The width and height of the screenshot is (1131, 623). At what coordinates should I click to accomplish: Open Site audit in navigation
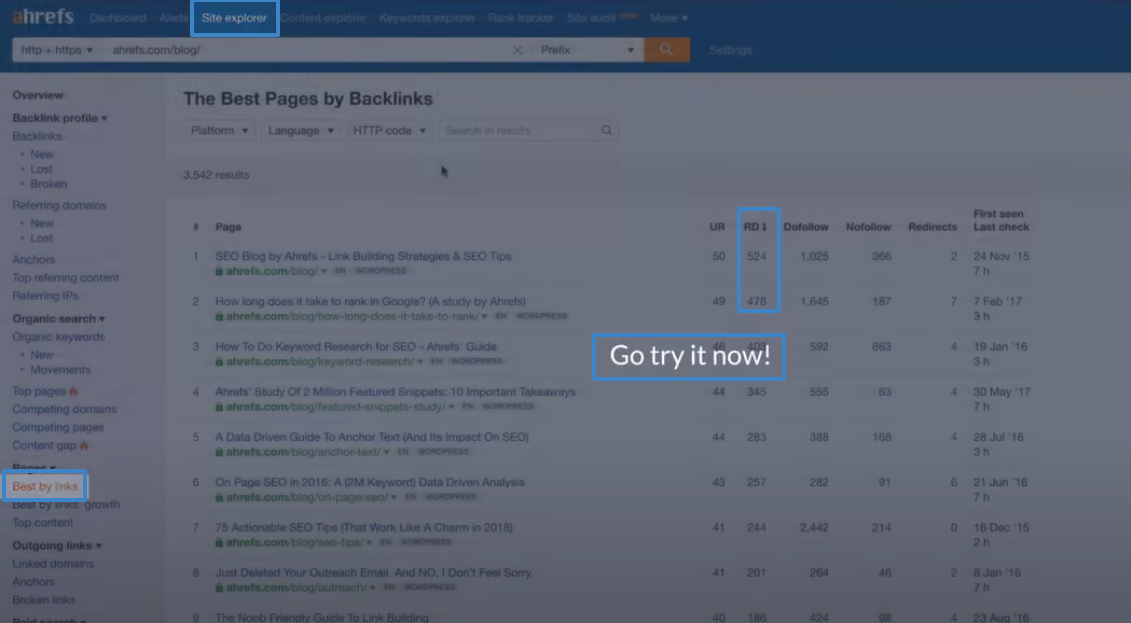591,17
